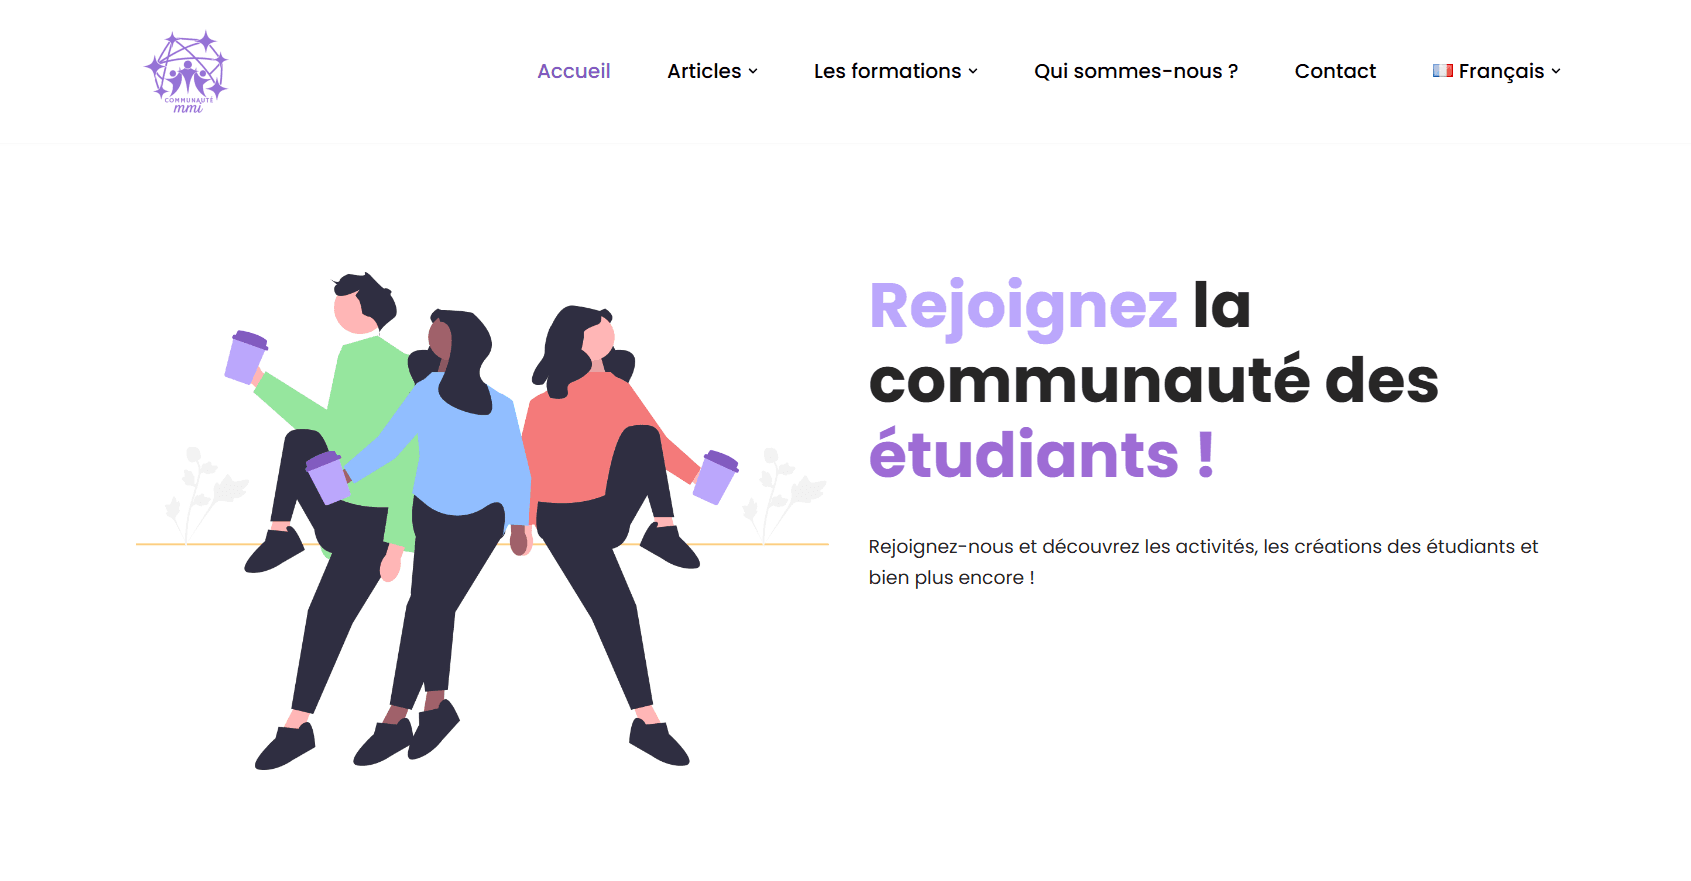1691x881 pixels.
Task: Click the coffee cup beside red-shirt woman
Action: click(716, 477)
